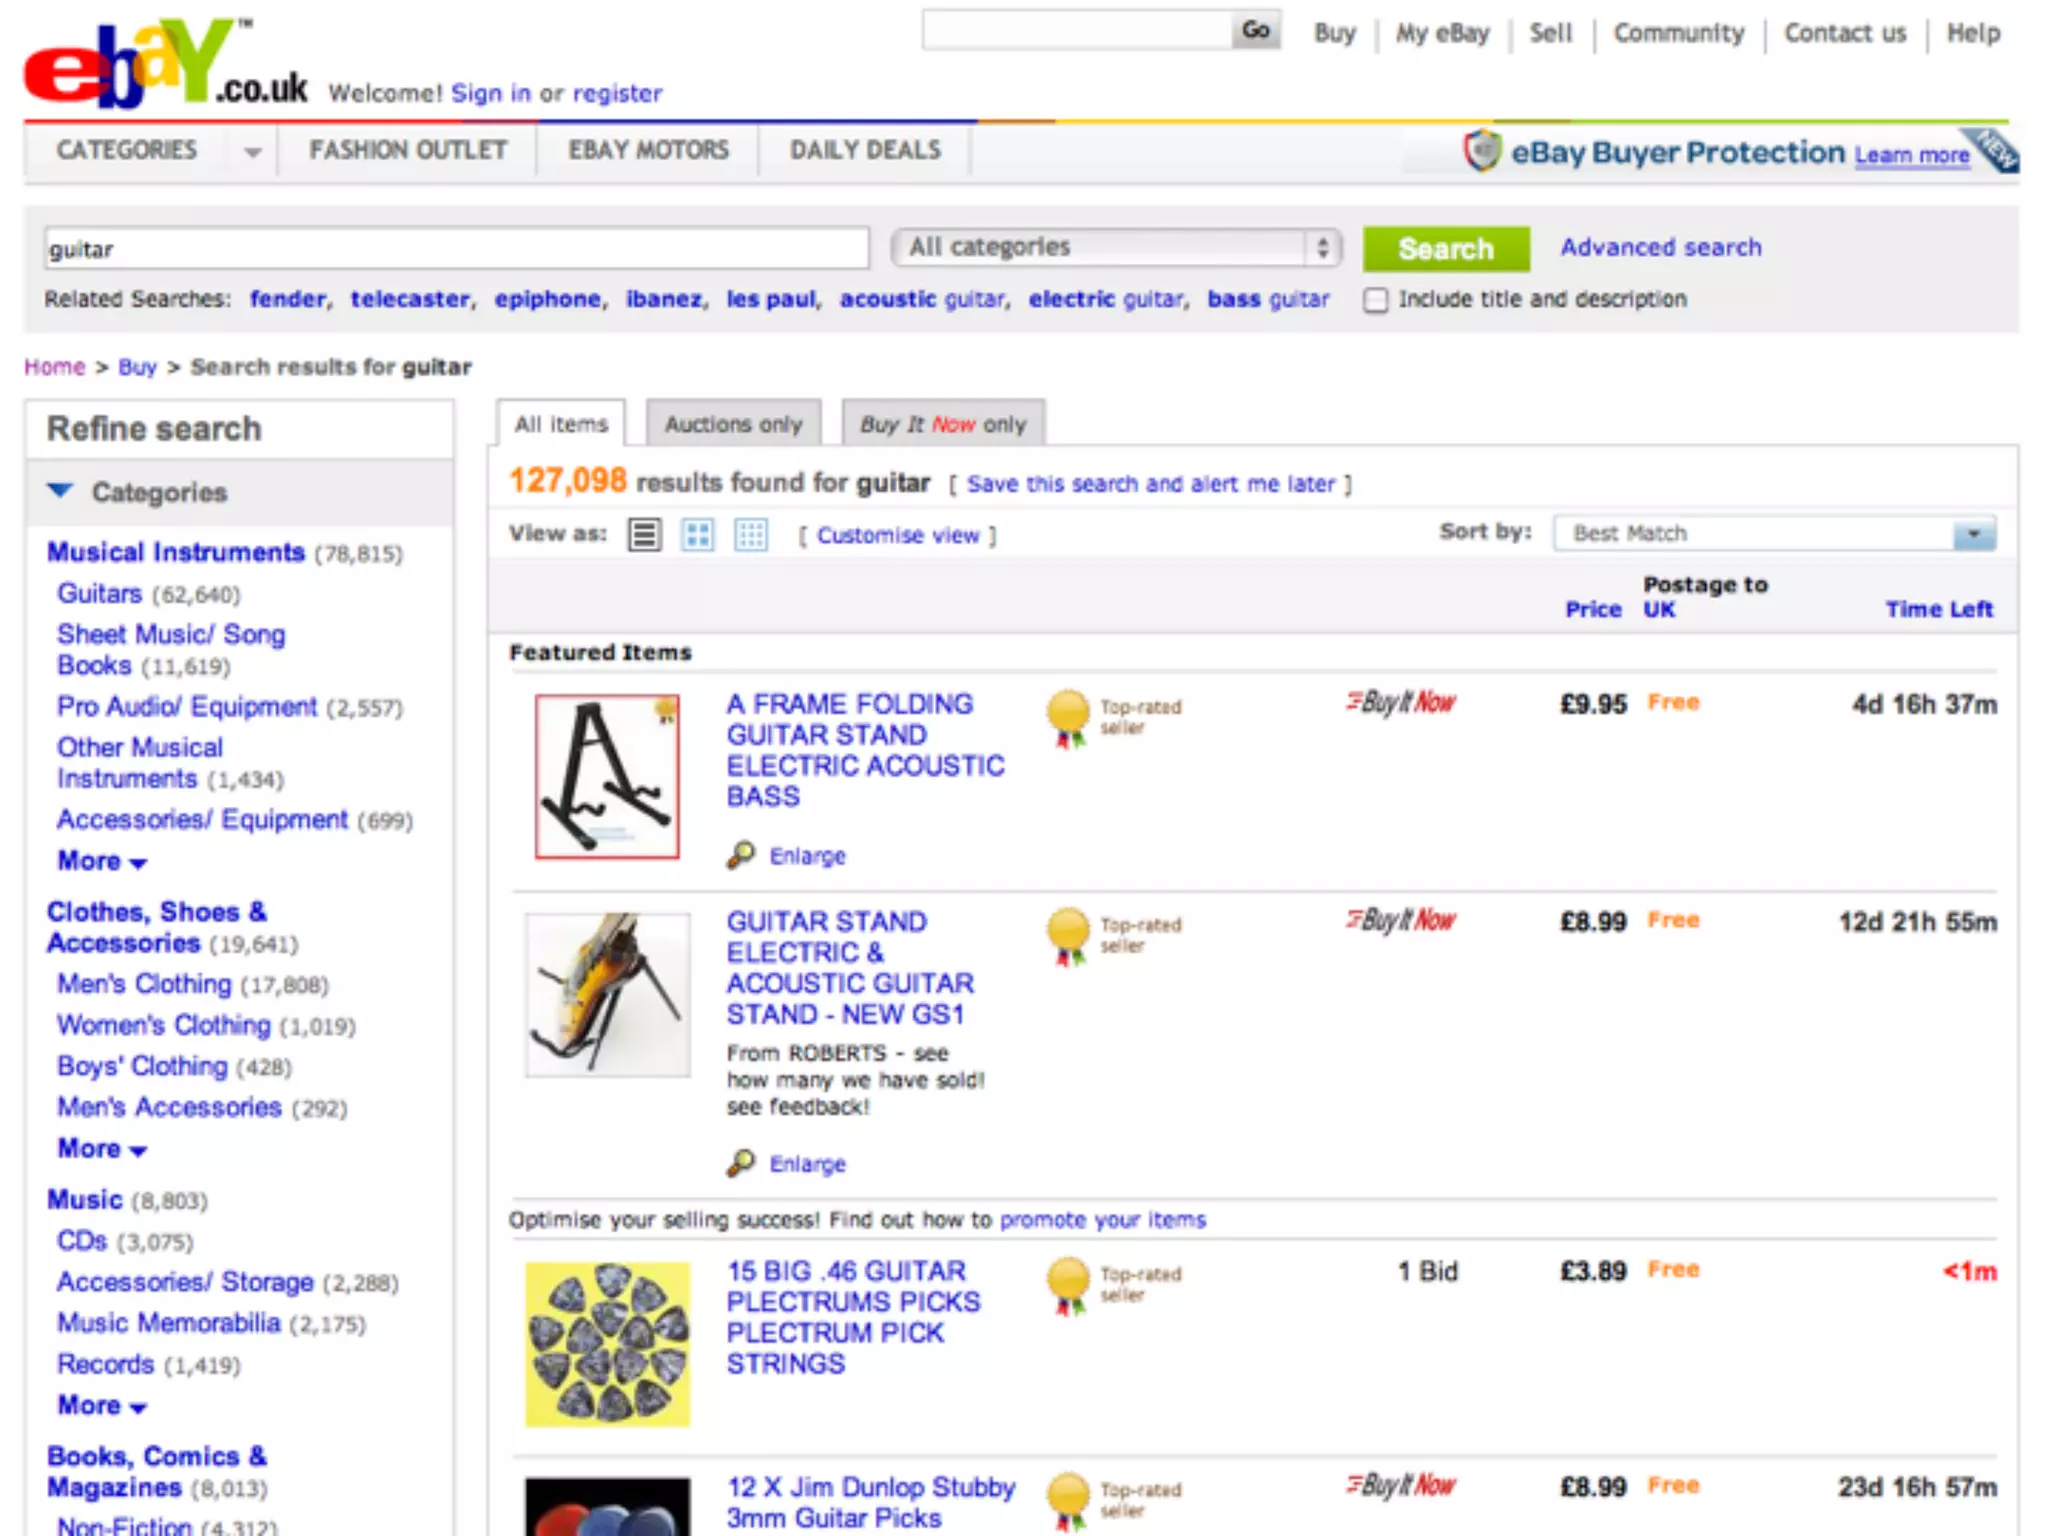
Task: Switch to list view icon
Action: click(x=644, y=535)
